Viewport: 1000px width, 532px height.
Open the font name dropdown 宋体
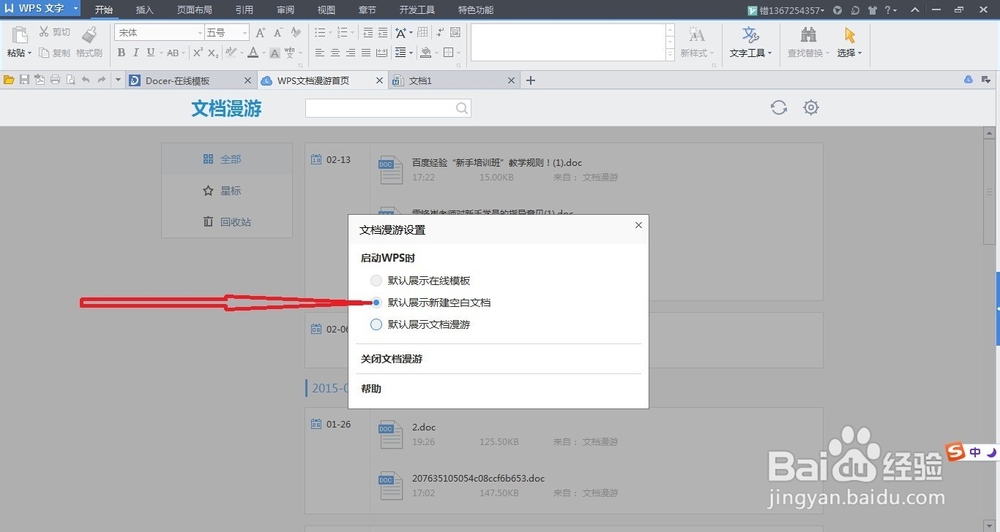200,33
